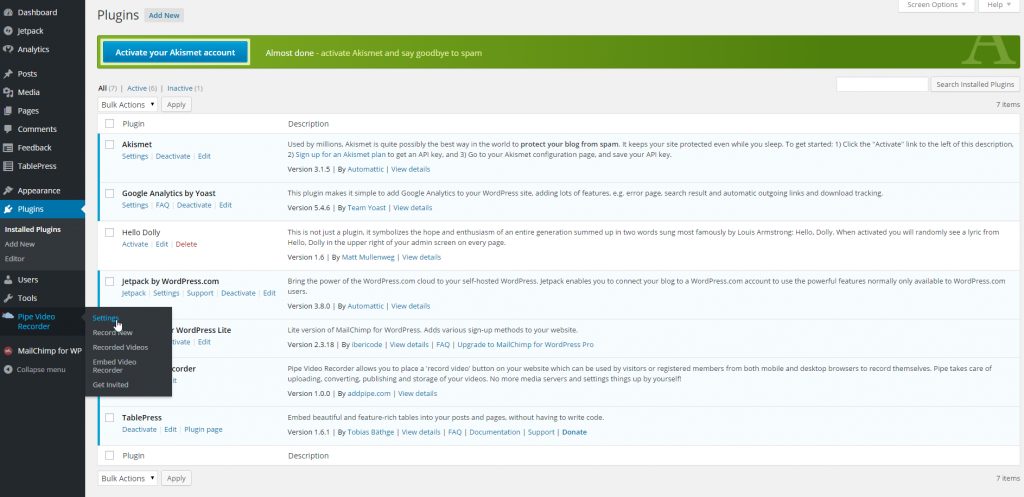This screenshot has width=1024, height=497.
Task: Check the Jetpack by WordPress.com checkbox
Action: click(x=109, y=281)
